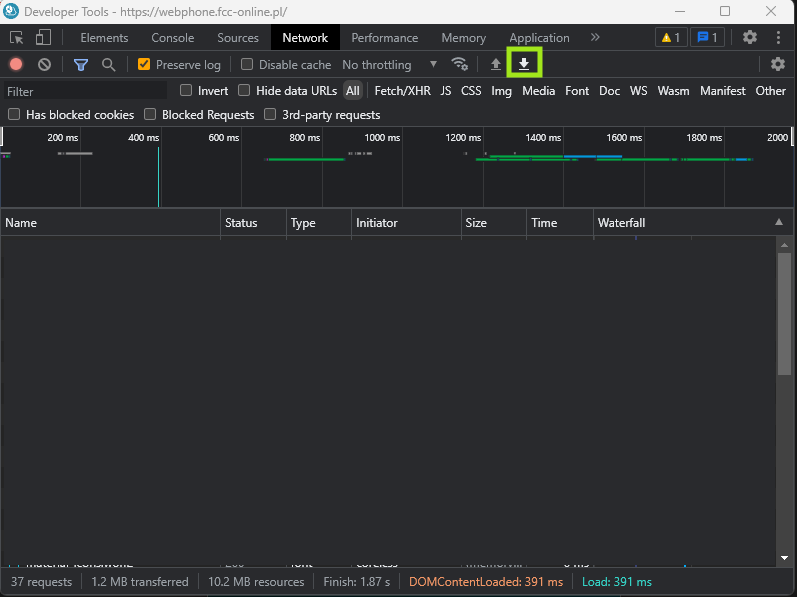The height and width of the screenshot is (597, 797).
Task: Click the inspect element picker icon
Action: (x=17, y=38)
